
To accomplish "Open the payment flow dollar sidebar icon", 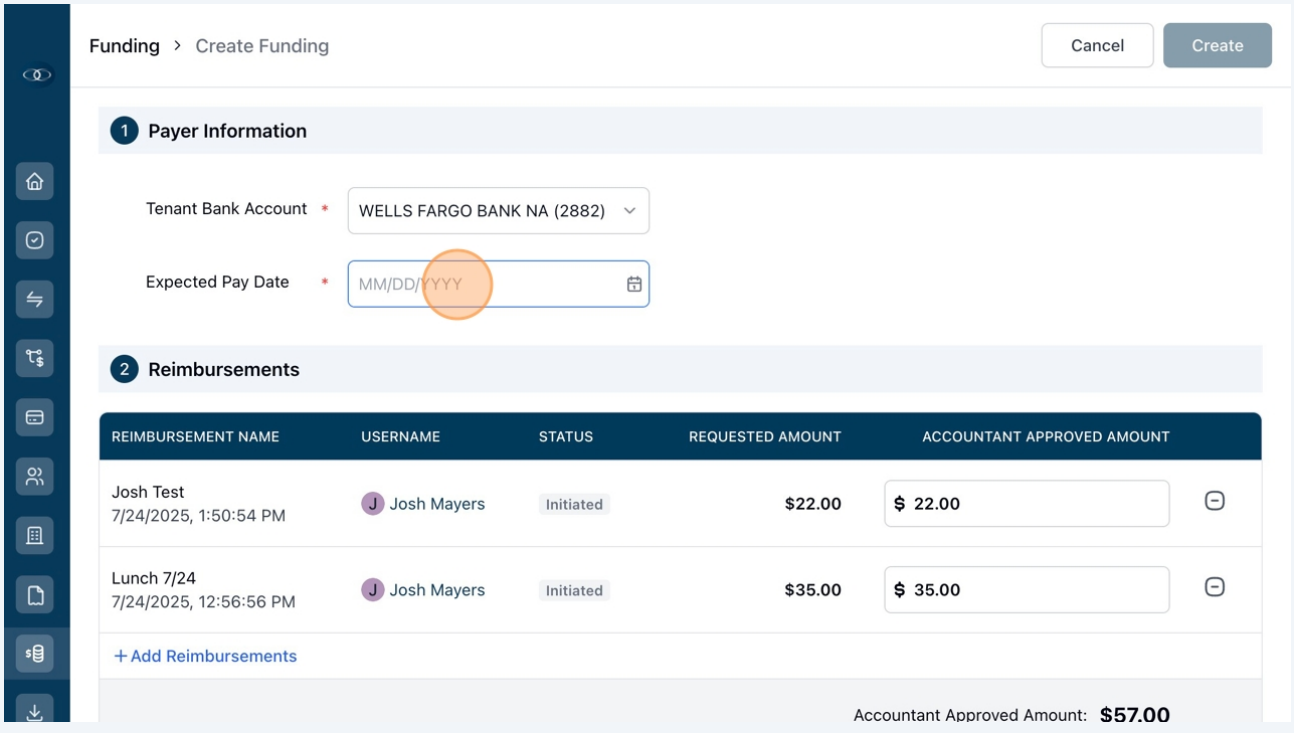I will pos(35,358).
